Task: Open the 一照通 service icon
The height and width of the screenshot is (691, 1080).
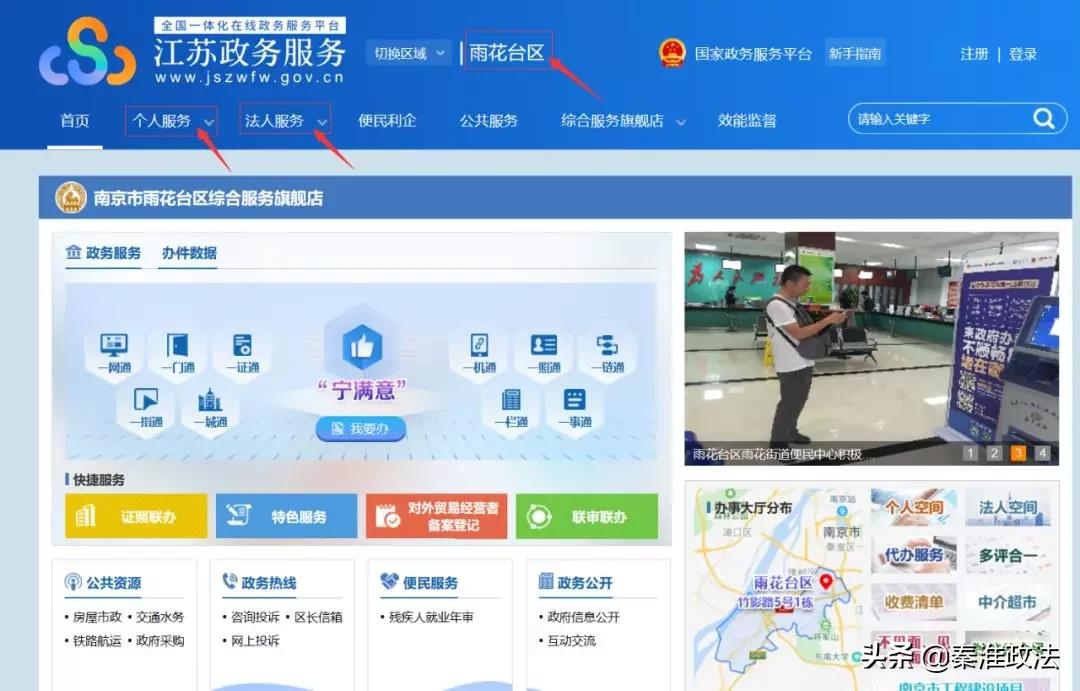Action: [544, 352]
